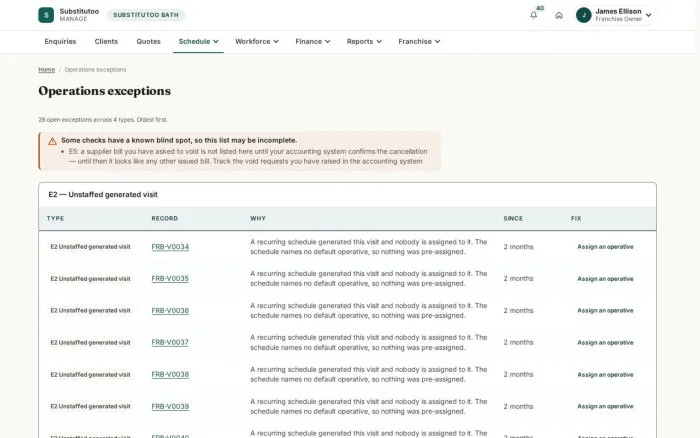
Task: Open record FRB-V0039
Action: click(170, 406)
